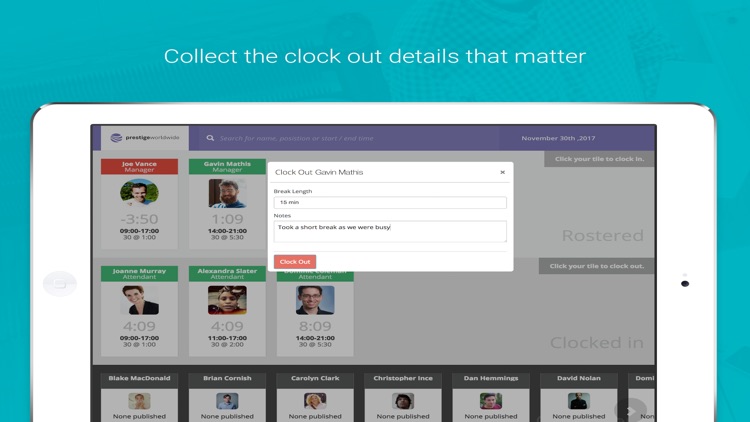Click Alexandra Slater's 11:00-17:00 shift time

click(x=227, y=338)
